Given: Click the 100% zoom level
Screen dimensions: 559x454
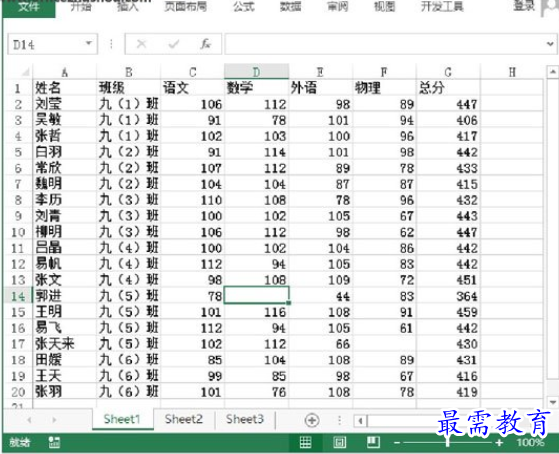Looking at the screenshot, I should 530,443.
